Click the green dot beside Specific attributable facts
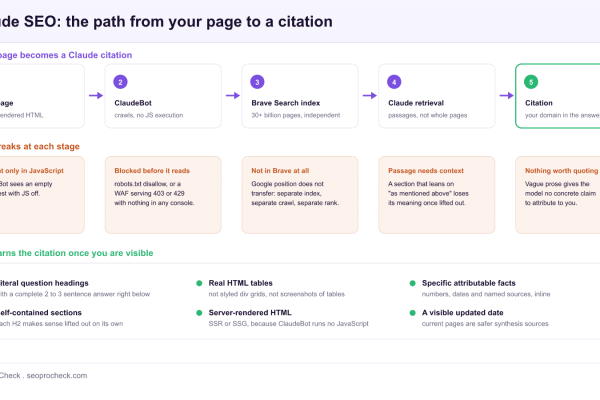 (x=412, y=283)
